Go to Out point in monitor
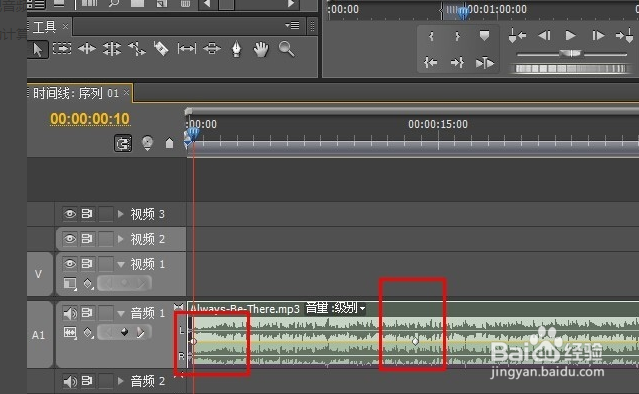 point(457,62)
